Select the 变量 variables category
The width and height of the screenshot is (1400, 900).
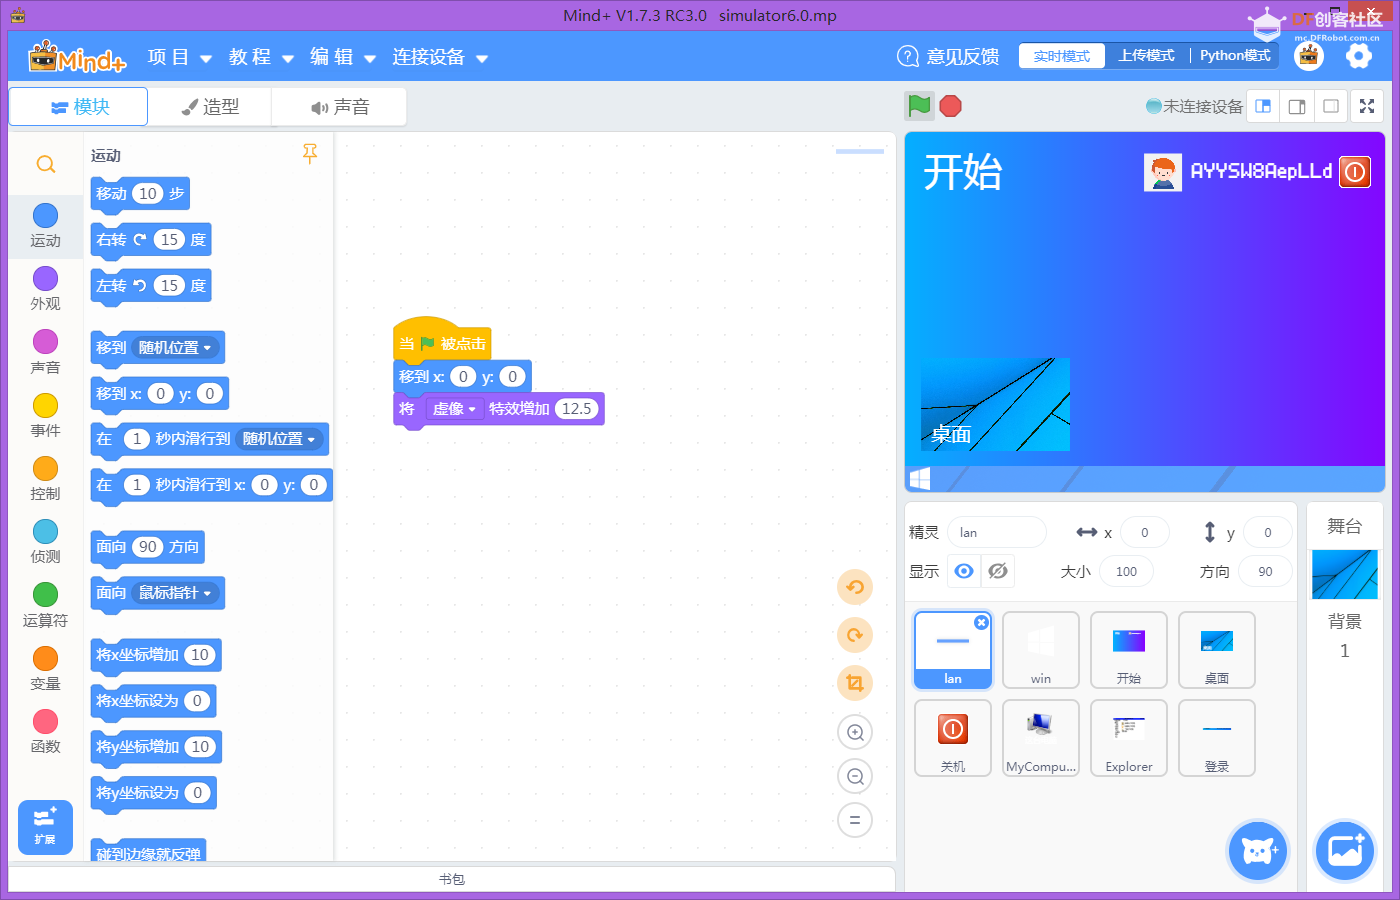pyautogui.click(x=45, y=668)
